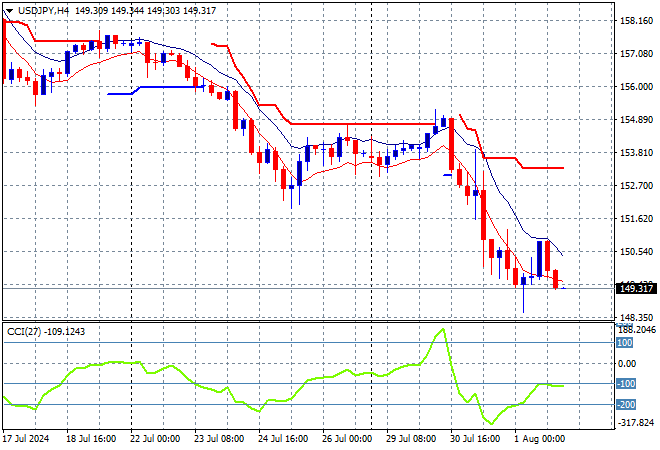Click the 17 Jul 2024 date label
The height and width of the screenshot is (450, 660).
25,438
